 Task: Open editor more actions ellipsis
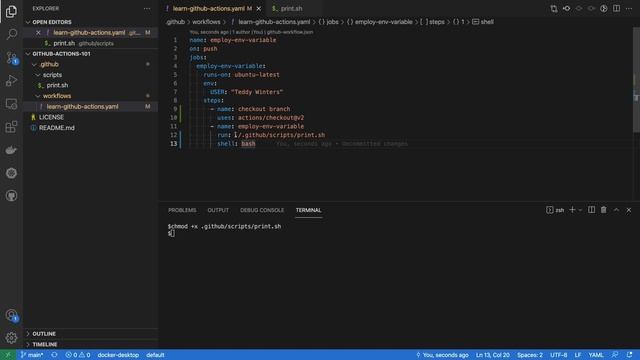tap(629, 9)
